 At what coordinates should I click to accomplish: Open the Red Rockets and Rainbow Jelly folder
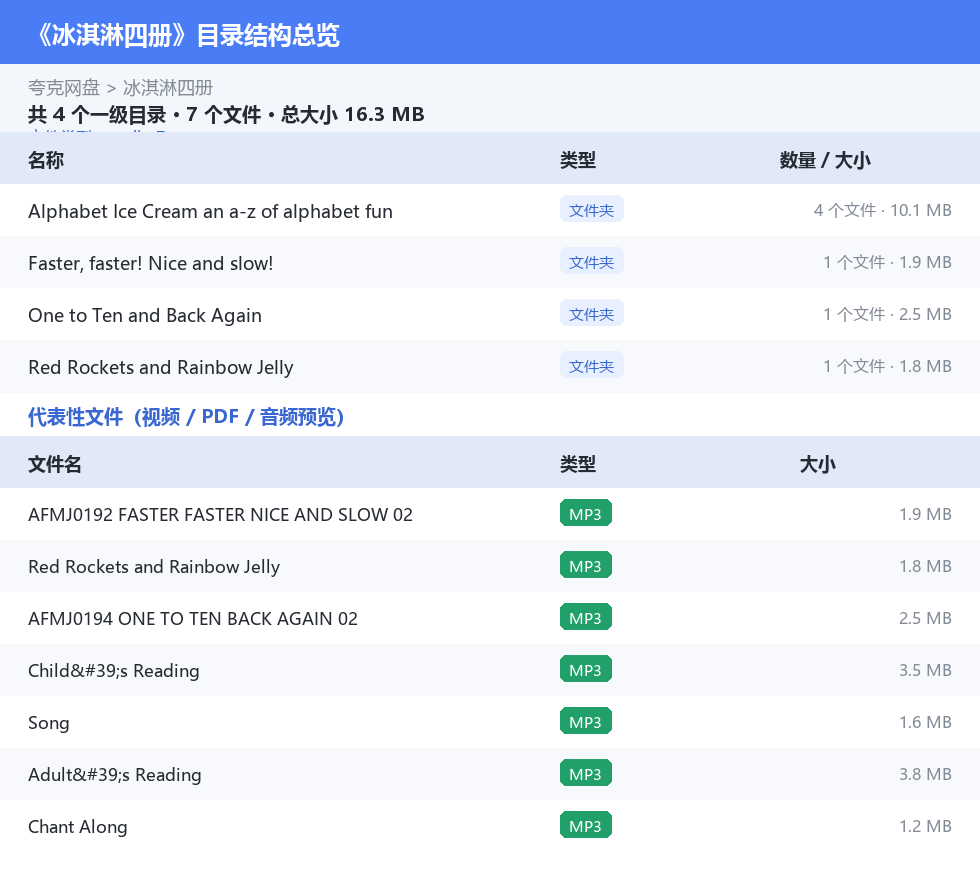coord(490,366)
